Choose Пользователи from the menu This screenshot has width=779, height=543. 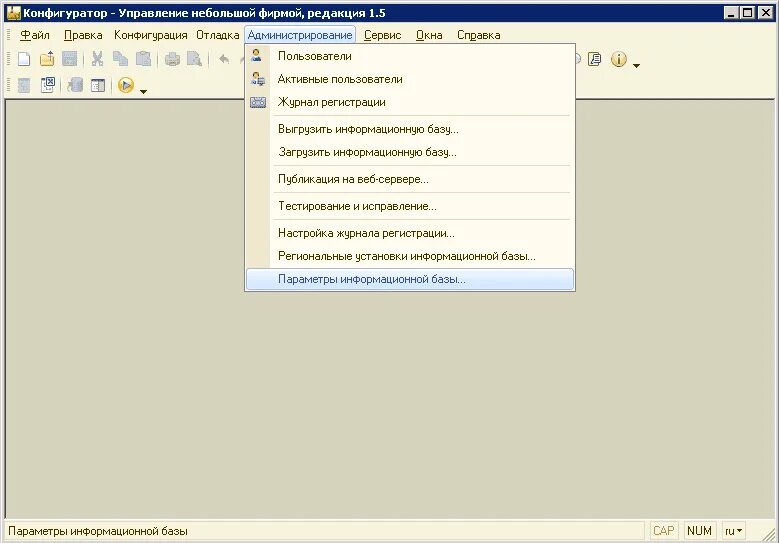[x=410, y=56]
